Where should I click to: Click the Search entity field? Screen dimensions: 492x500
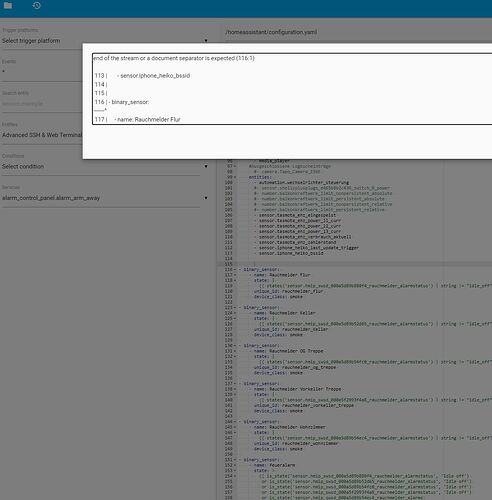[42, 103]
